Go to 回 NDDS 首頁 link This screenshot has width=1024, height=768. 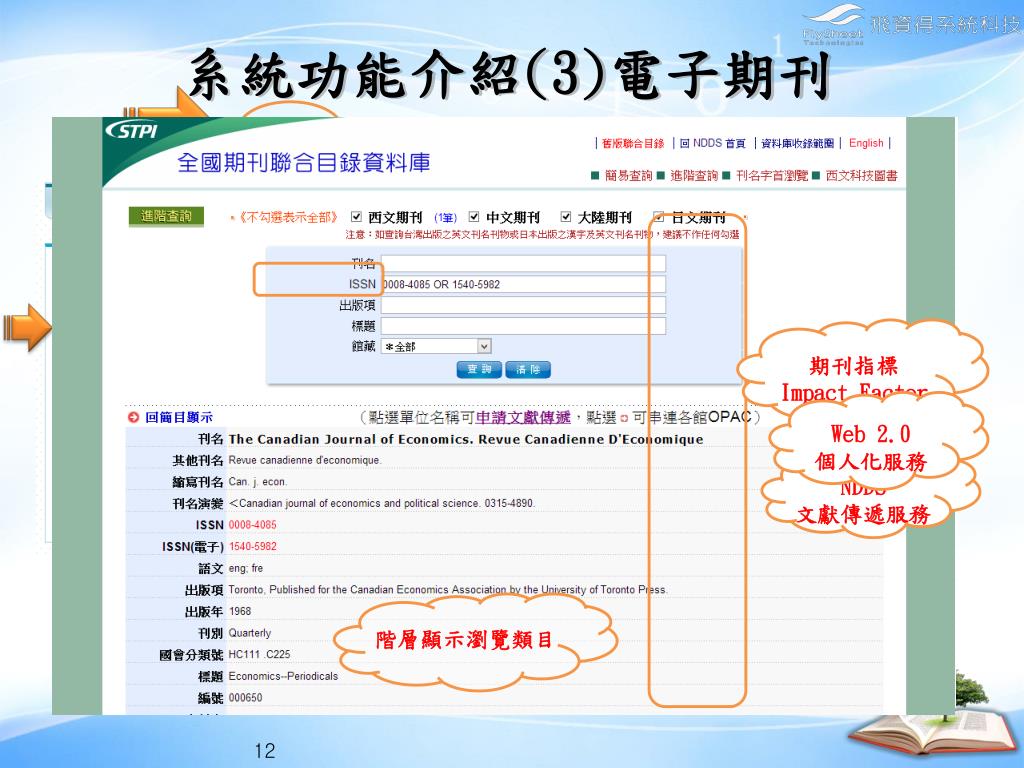point(712,143)
